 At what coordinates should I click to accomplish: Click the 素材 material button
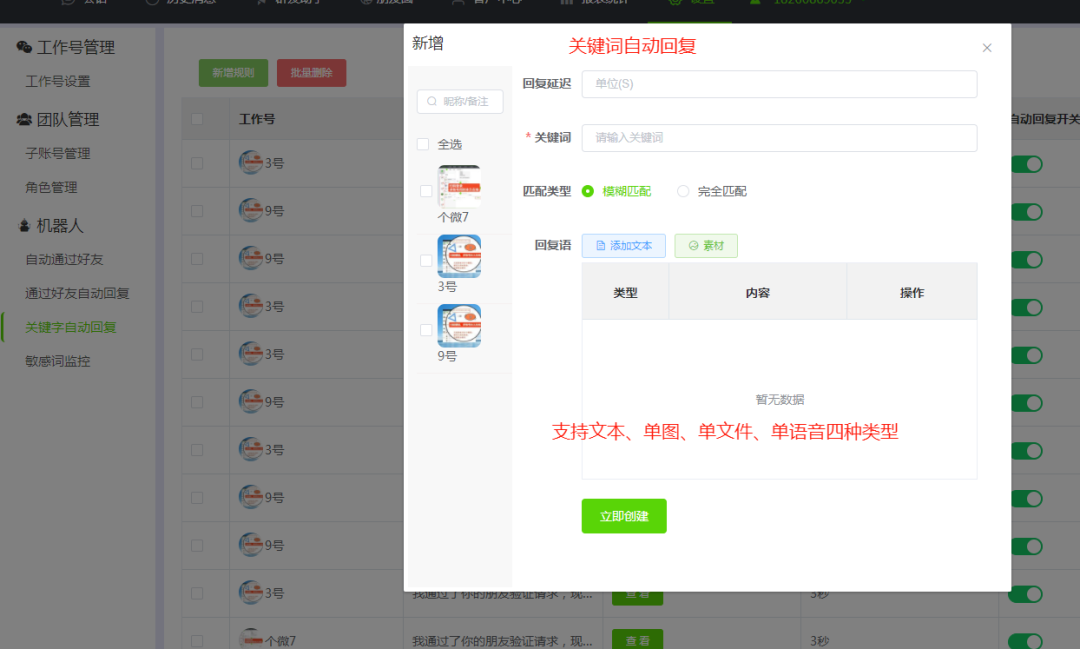pos(706,245)
